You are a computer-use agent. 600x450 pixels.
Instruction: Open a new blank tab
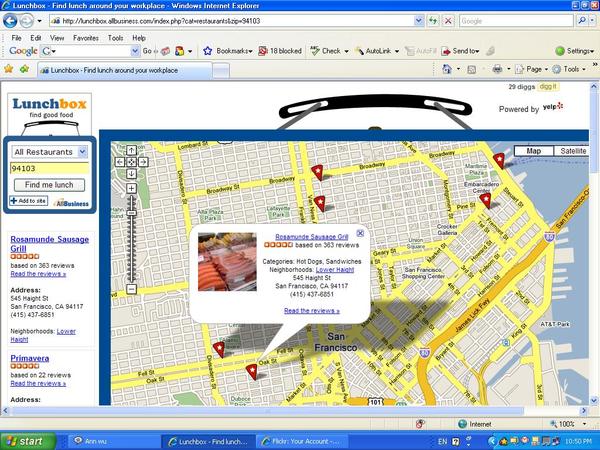point(221,71)
